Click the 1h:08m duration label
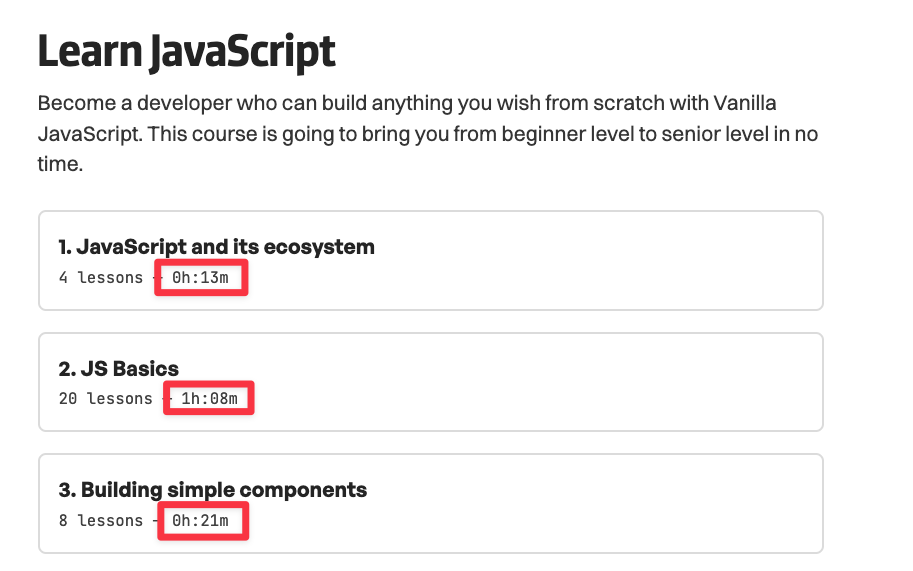This screenshot has width=913, height=571. pos(209,399)
